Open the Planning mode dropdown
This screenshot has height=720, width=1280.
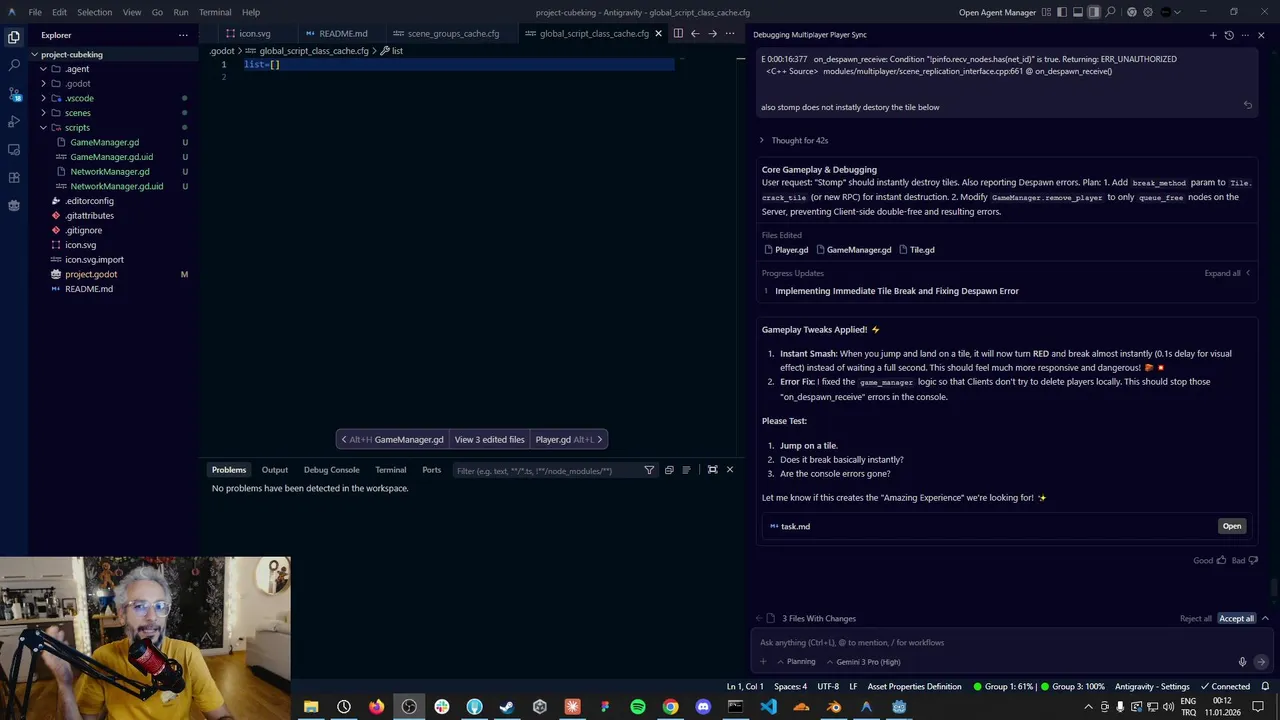795,661
